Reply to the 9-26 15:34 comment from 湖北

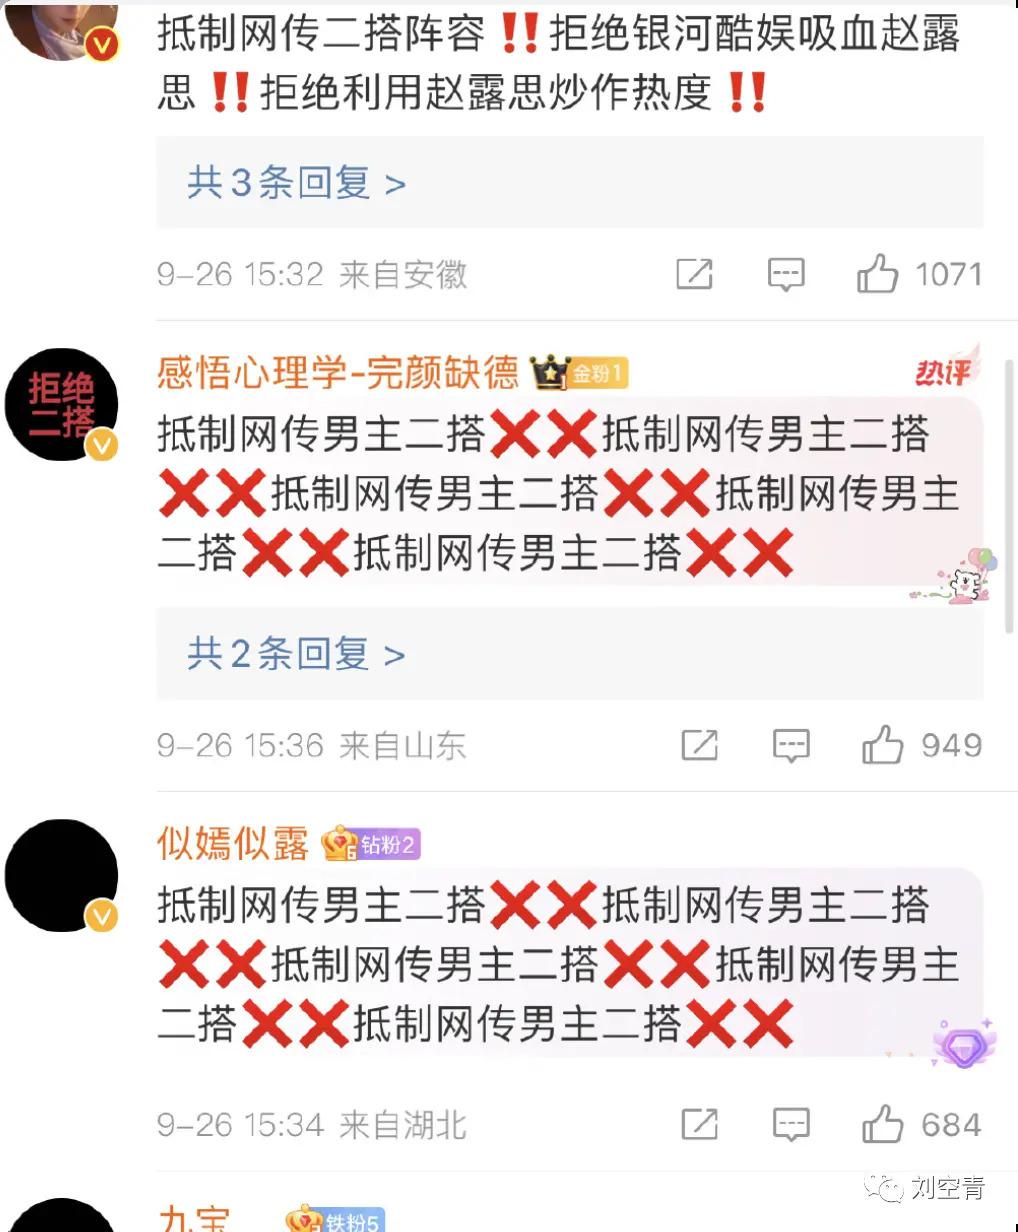[x=791, y=1124]
